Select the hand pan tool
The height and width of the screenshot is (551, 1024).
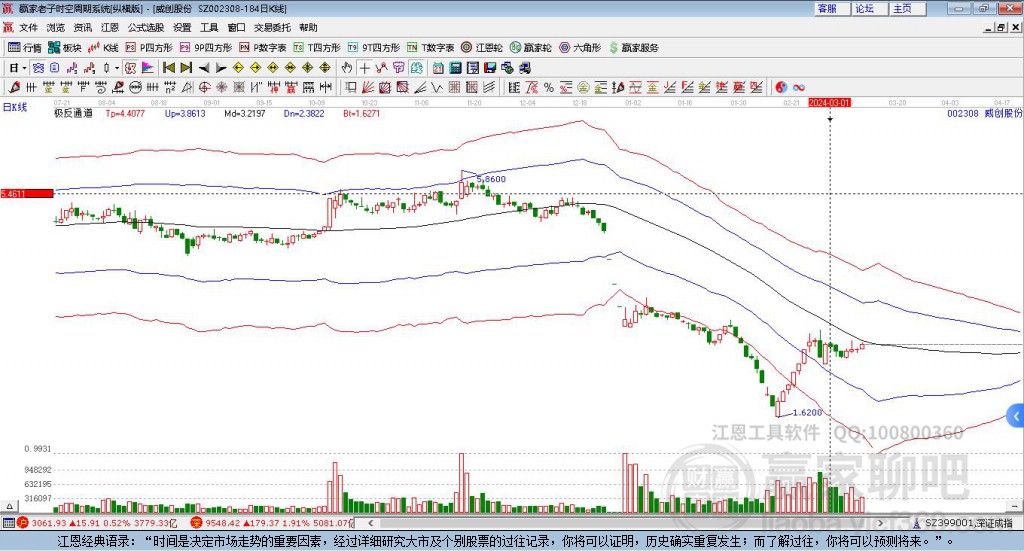pos(347,68)
